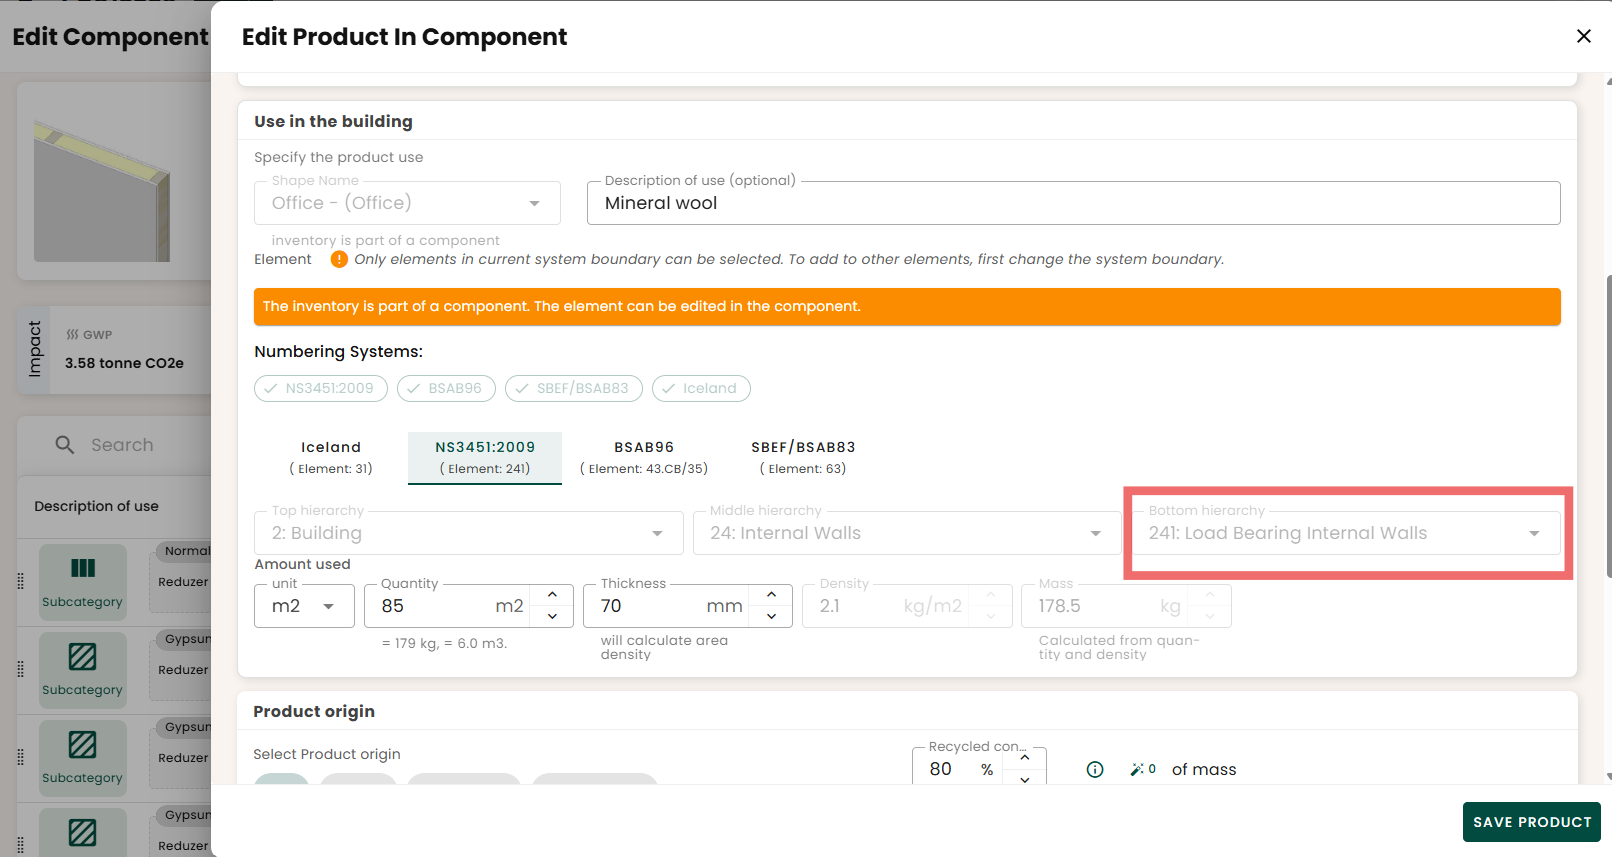Screen dimensions: 1612x857
Task: Toggle the Iceland numbering system chip
Action: click(x=701, y=388)
